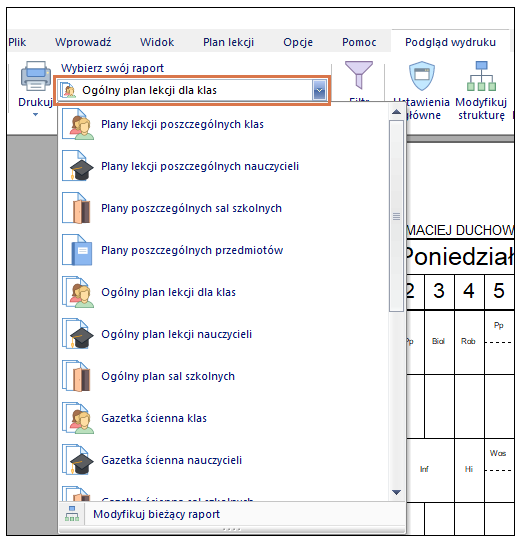Click the Ogólny plan lekcji dla klas combo box
The height and width of the screenshot is (543, 522).
coord(192,90)
